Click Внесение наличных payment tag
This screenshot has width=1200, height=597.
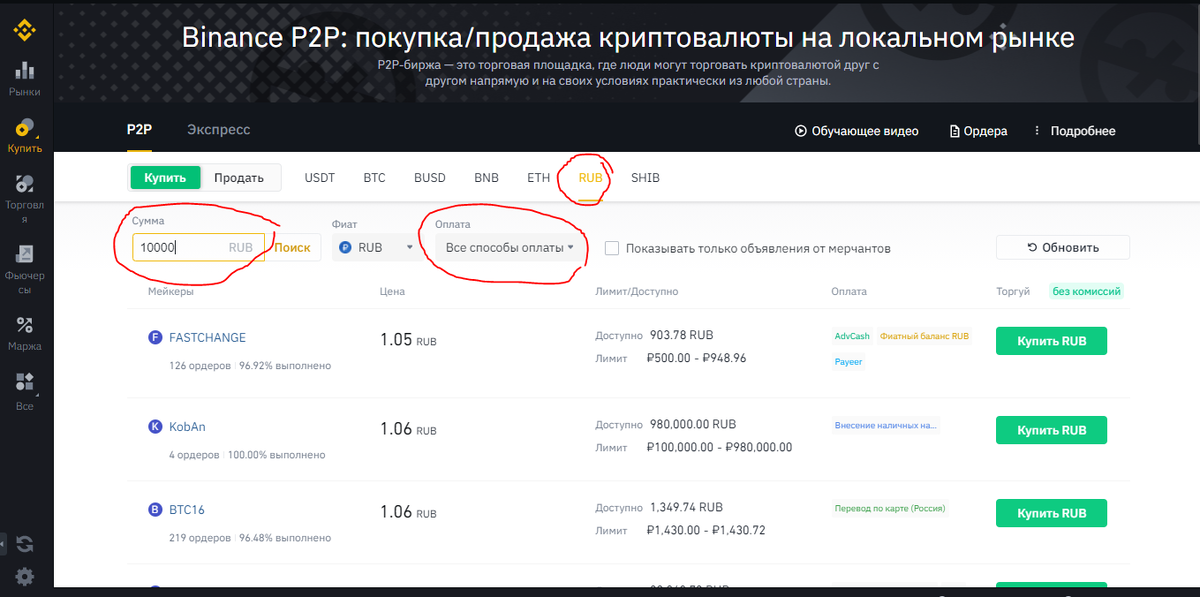tap(886, 425)
